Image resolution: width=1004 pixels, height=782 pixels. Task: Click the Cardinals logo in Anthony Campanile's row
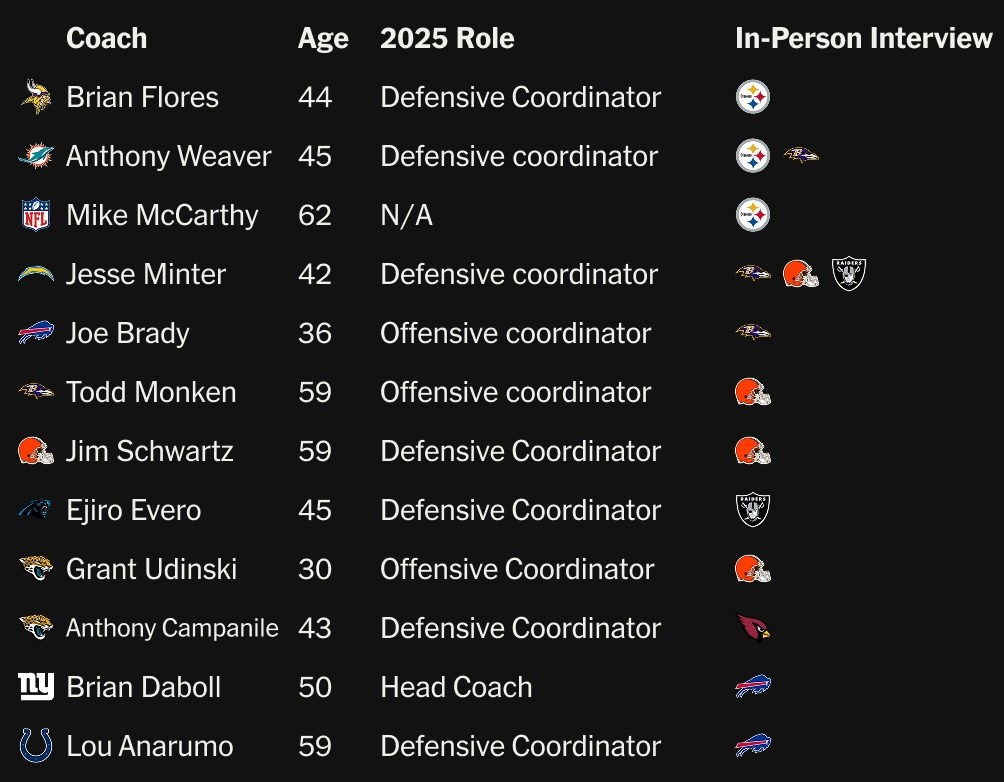pos(753,628)
